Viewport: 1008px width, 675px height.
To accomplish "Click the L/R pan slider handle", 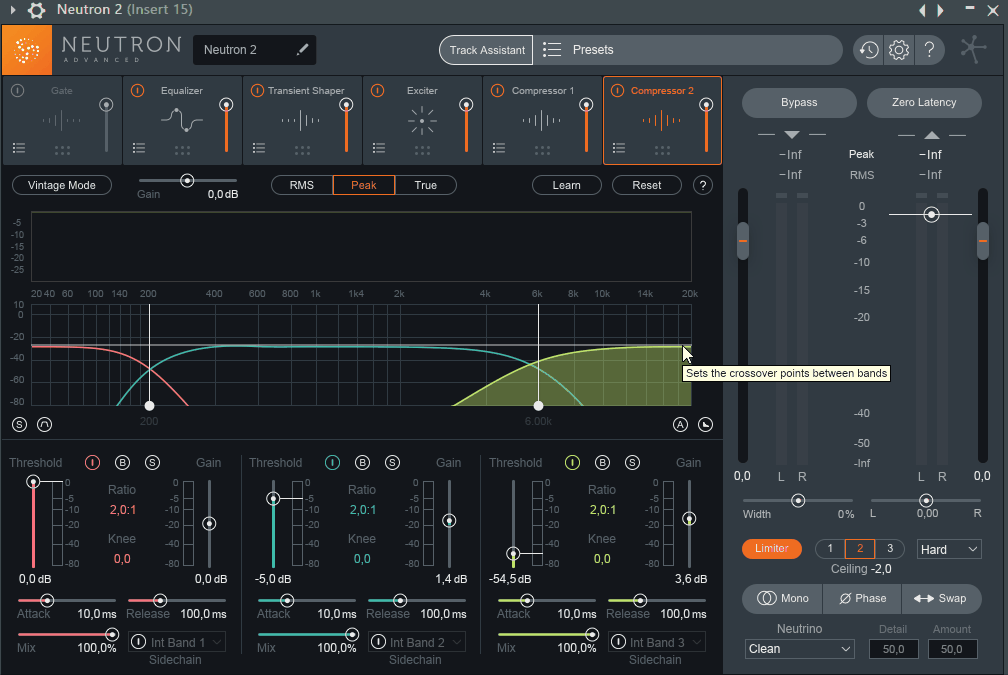I will click(926, 500).
